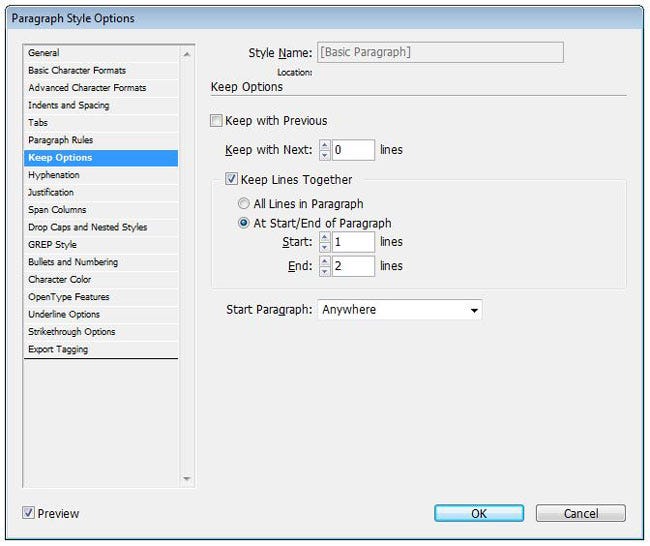This screenshot has width=650, height=546.
Task: Open the Start Paragraph dropdown
Action: coord(400,310)
